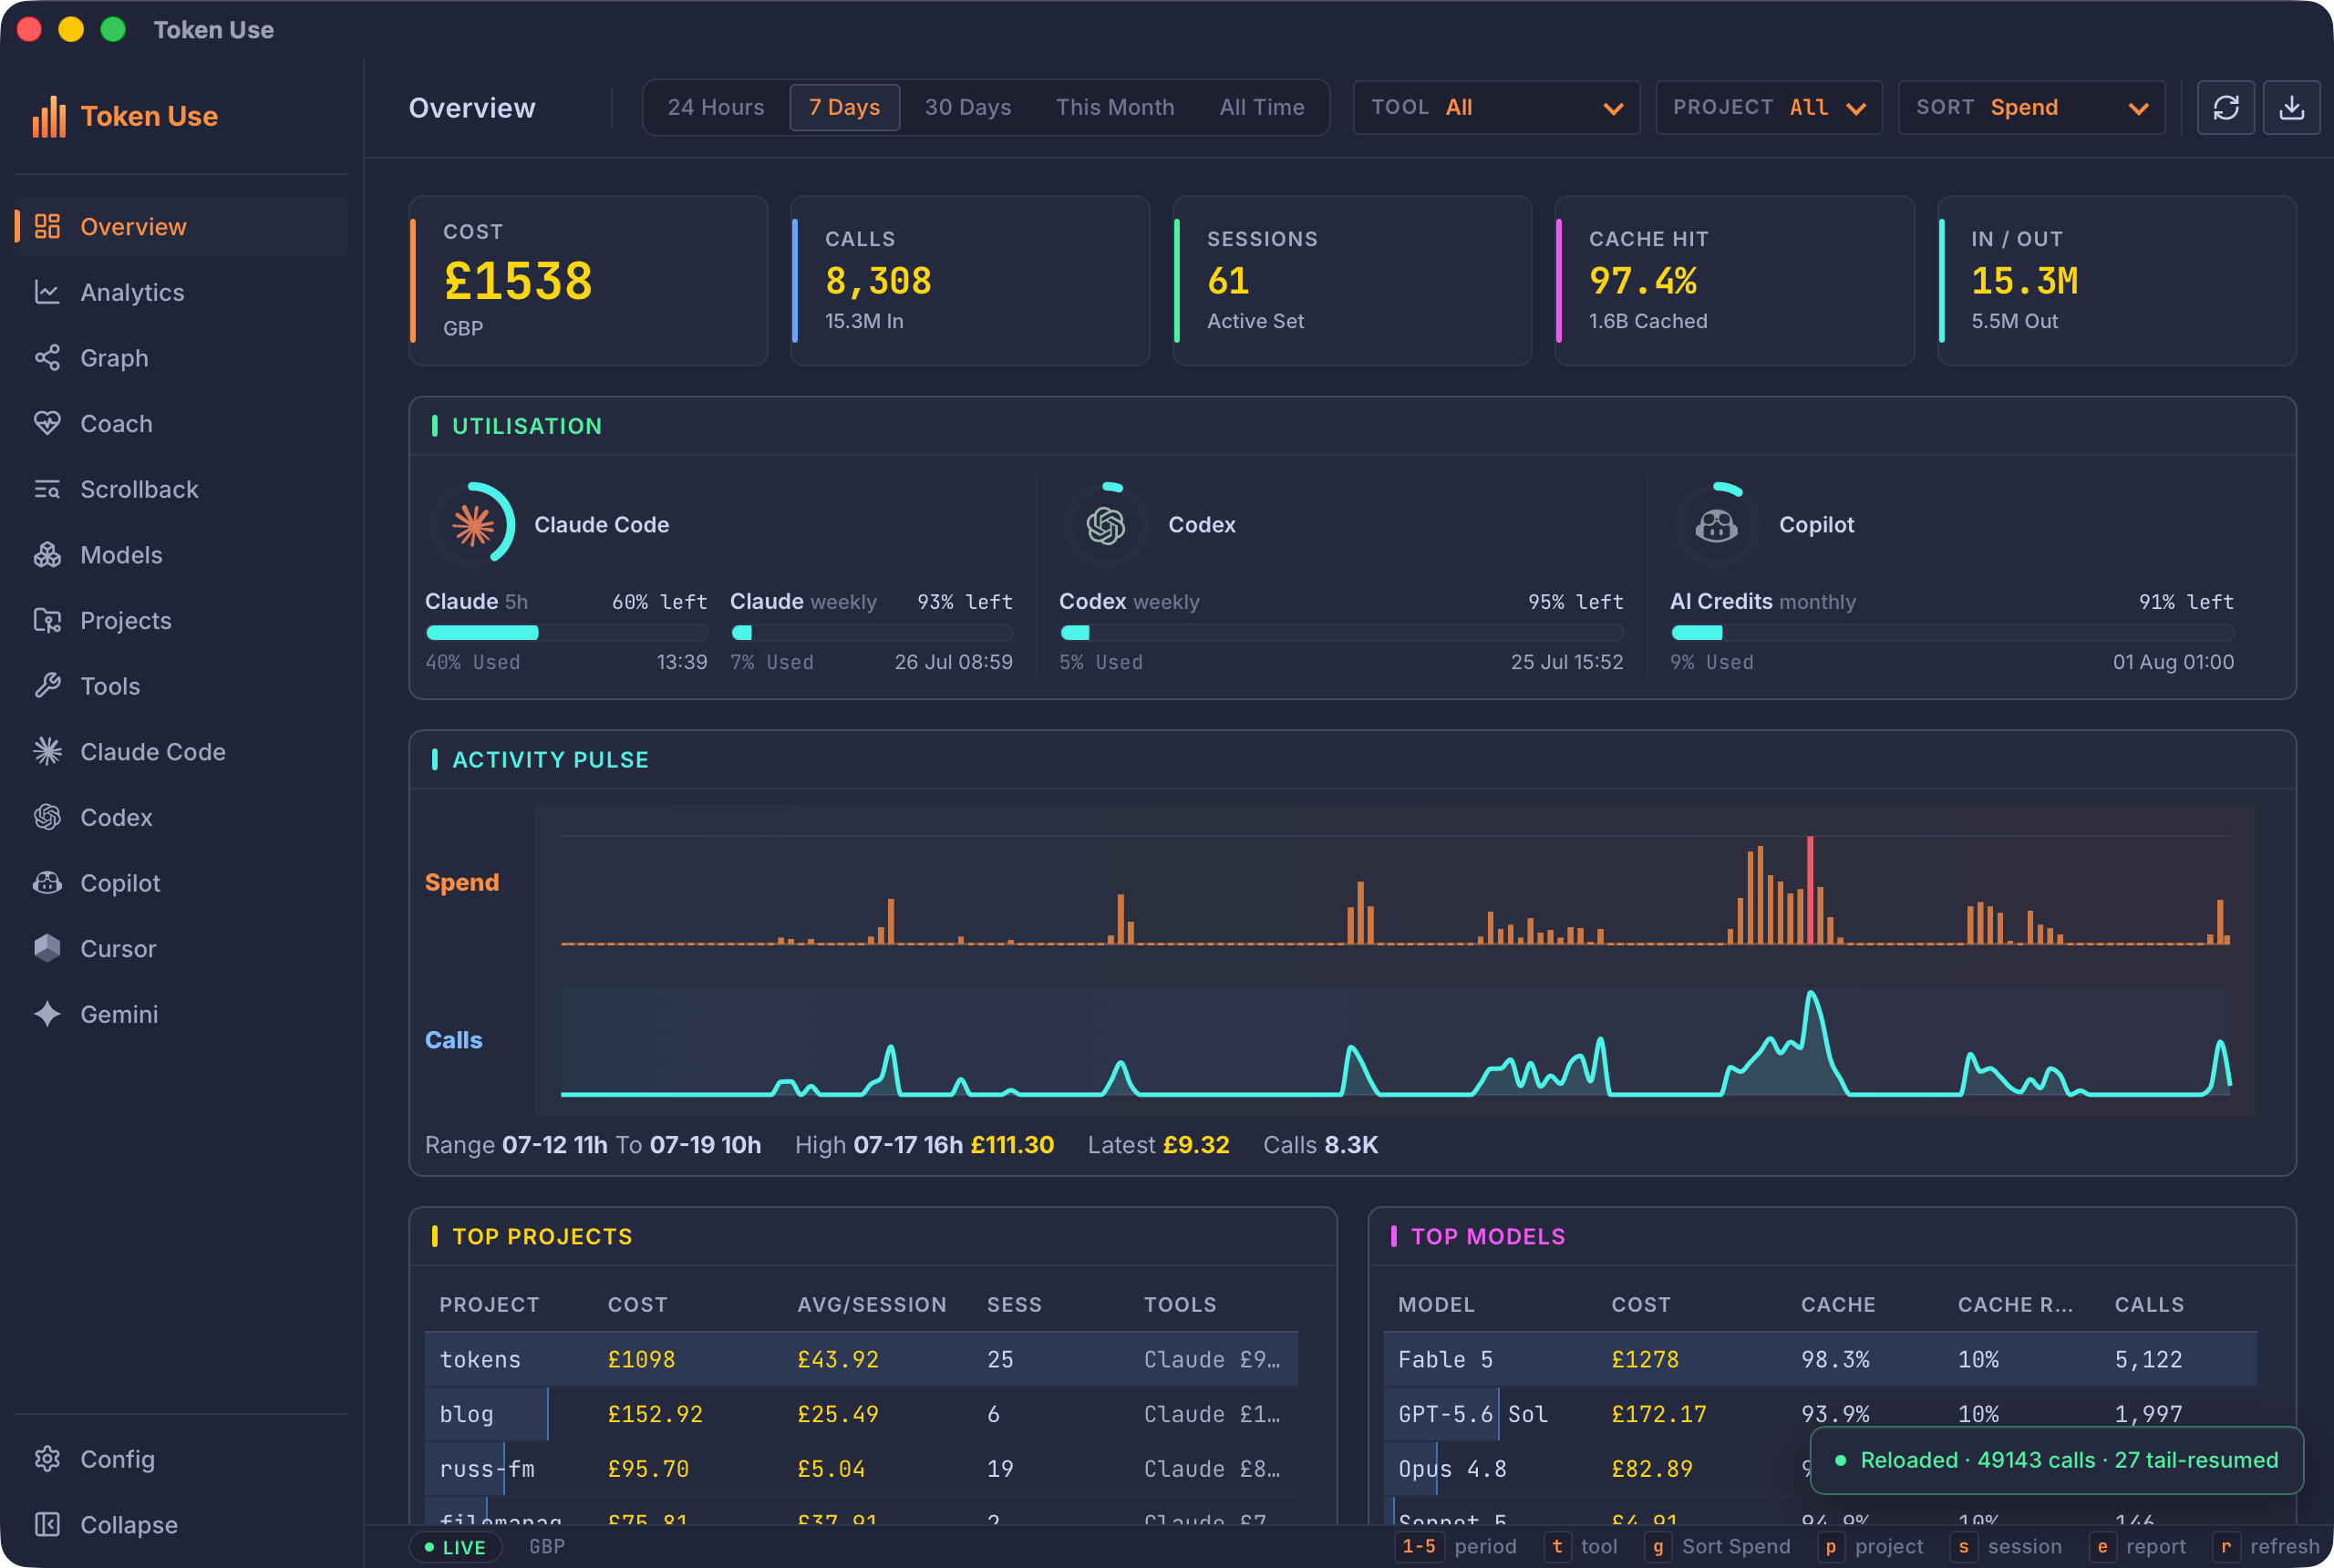This screenshot has width=2334, height=1568.
Task: Click the 'Latest £9.32' value
Action: 1158,1145
